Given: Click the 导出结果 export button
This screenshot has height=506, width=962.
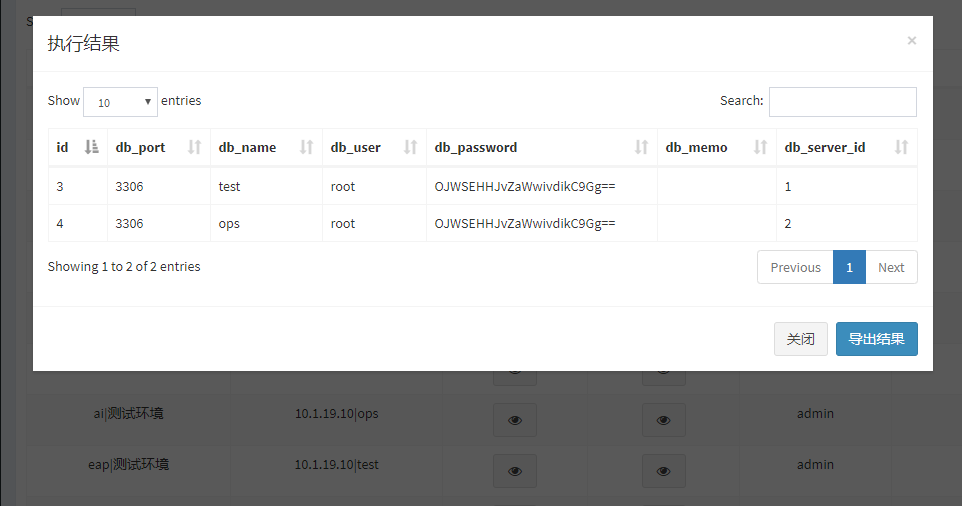Looking at the screenshot, I should [x=877, y=339].
